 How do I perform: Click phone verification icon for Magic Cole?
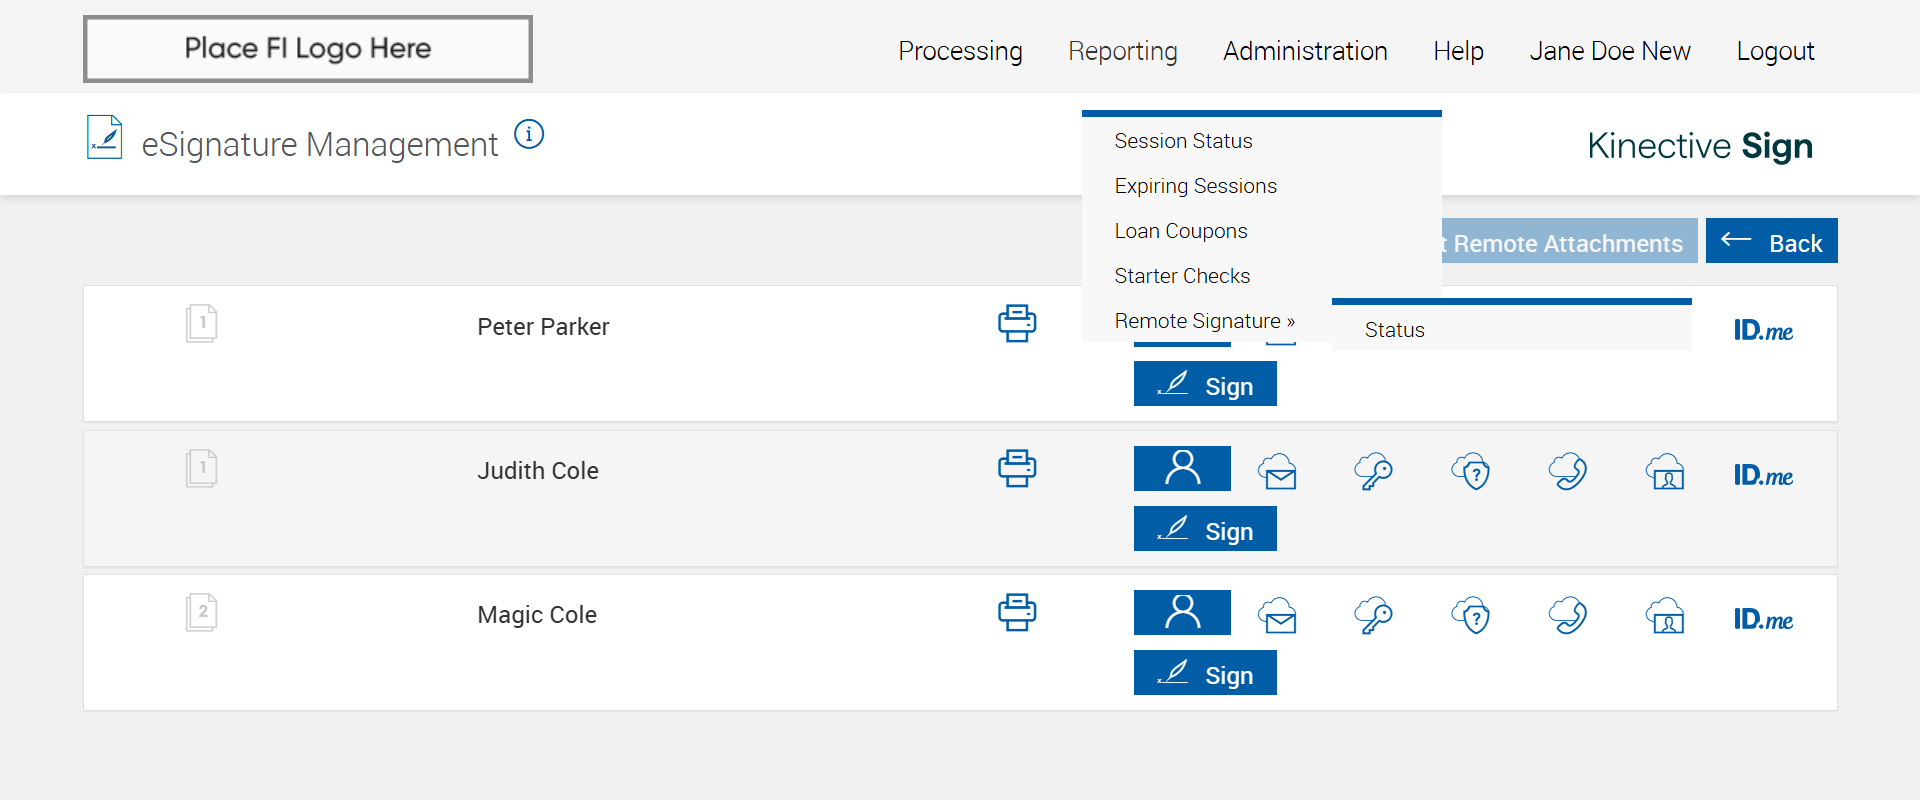coord(1568,616)
